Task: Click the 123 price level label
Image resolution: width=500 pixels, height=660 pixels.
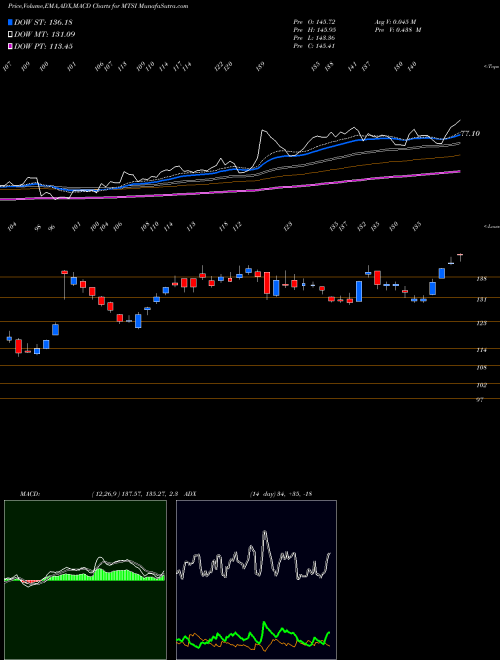Action: (x=482, y=323)
